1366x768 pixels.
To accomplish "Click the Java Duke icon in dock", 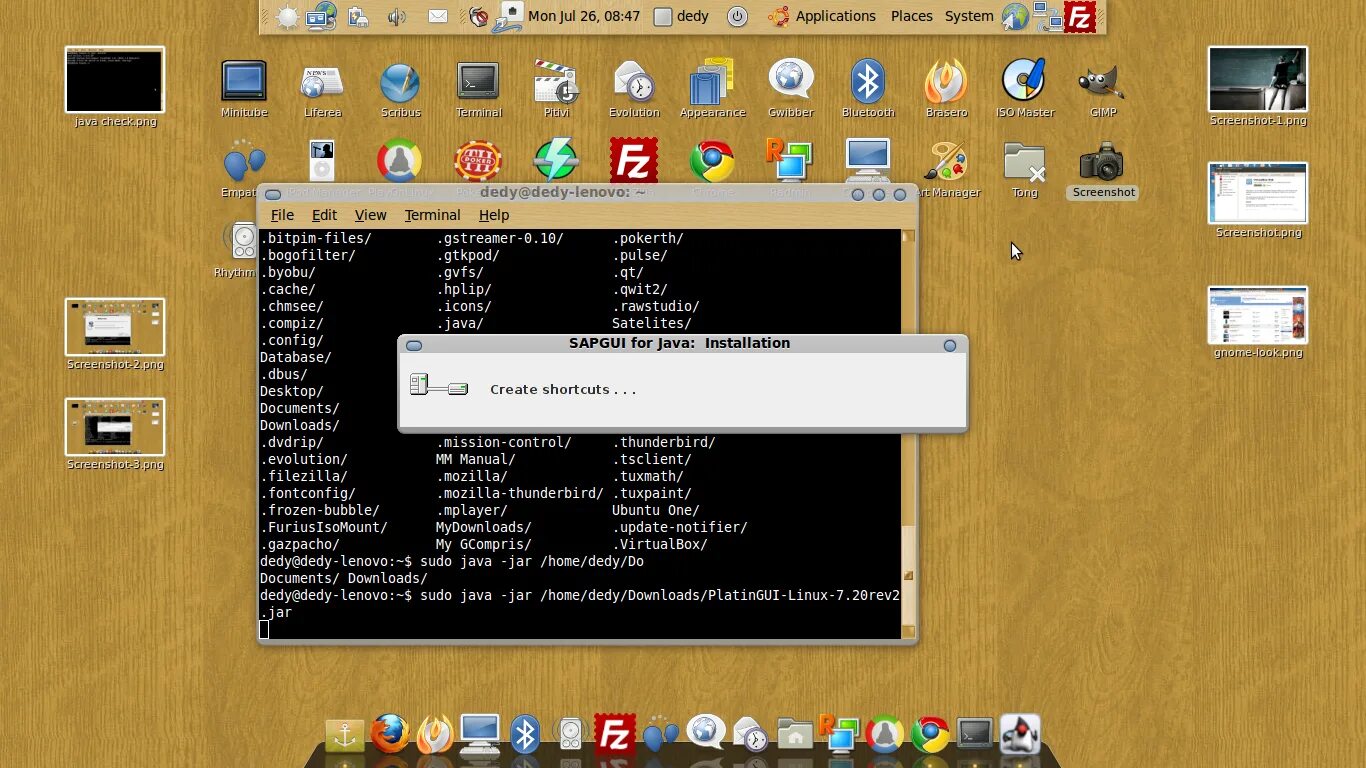I will tap(1020, 734).
